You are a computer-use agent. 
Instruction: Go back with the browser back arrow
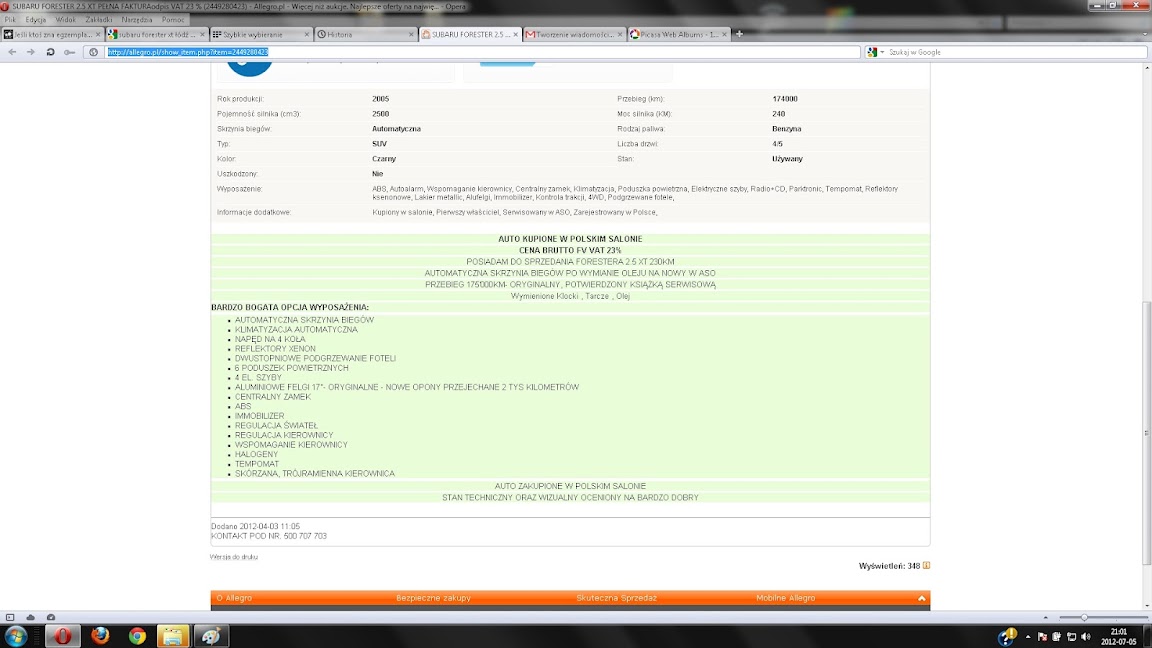pyautogui.click(x=12, y=52)
